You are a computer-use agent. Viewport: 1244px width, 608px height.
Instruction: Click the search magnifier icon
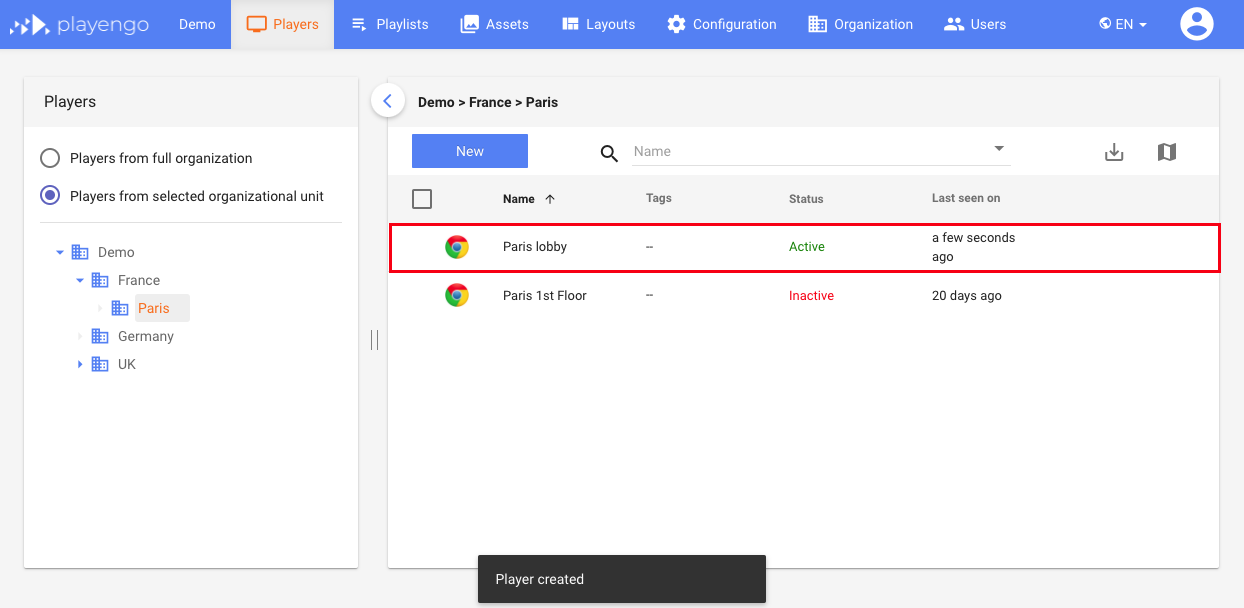point(609,153)
